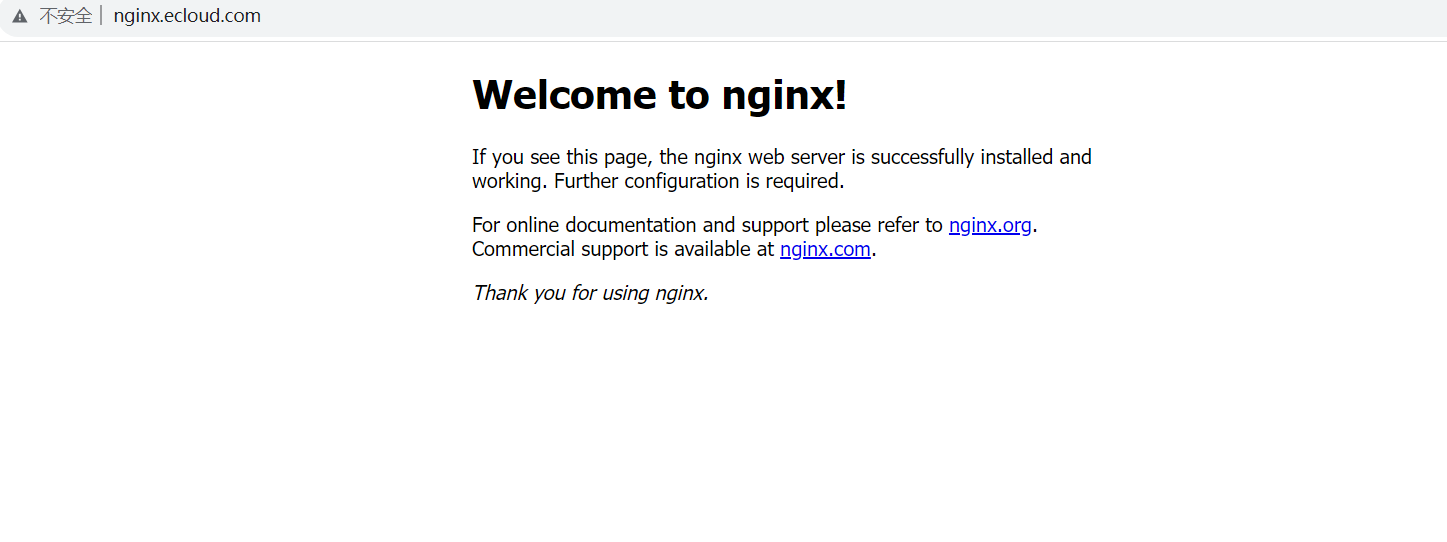Click 'For online documentation and support' text
The width and height of the screenshot is (1447, 542).
(x=640, y=225)
